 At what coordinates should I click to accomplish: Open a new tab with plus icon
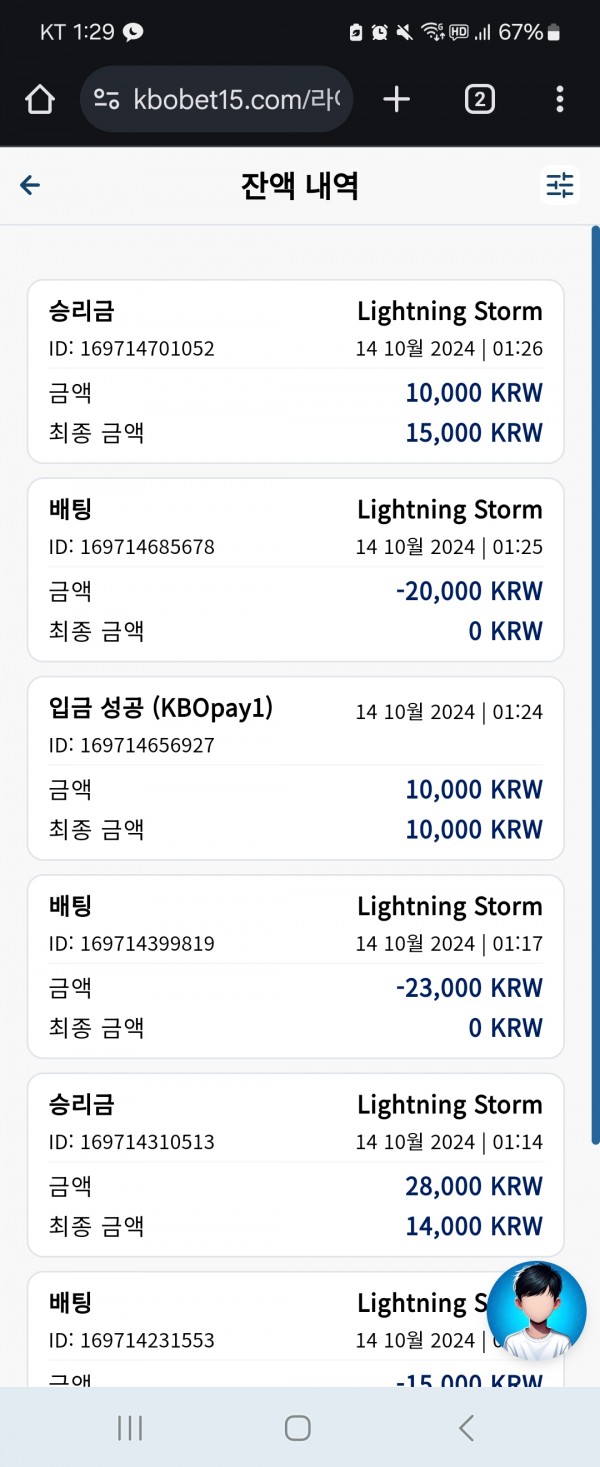pyautogui.click(x=397, y=99)
